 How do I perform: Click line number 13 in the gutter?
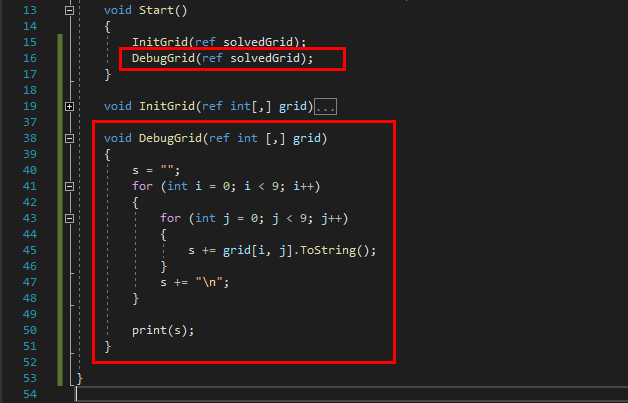click(x=30, y=10)
